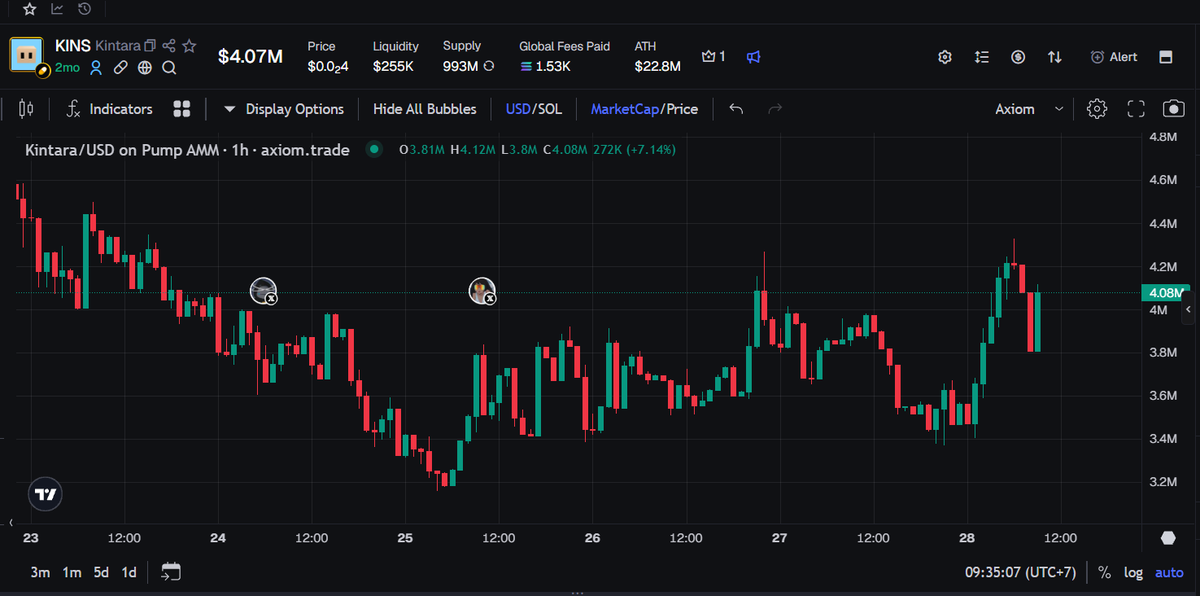Click the TradingView logo

pos(45,494)
